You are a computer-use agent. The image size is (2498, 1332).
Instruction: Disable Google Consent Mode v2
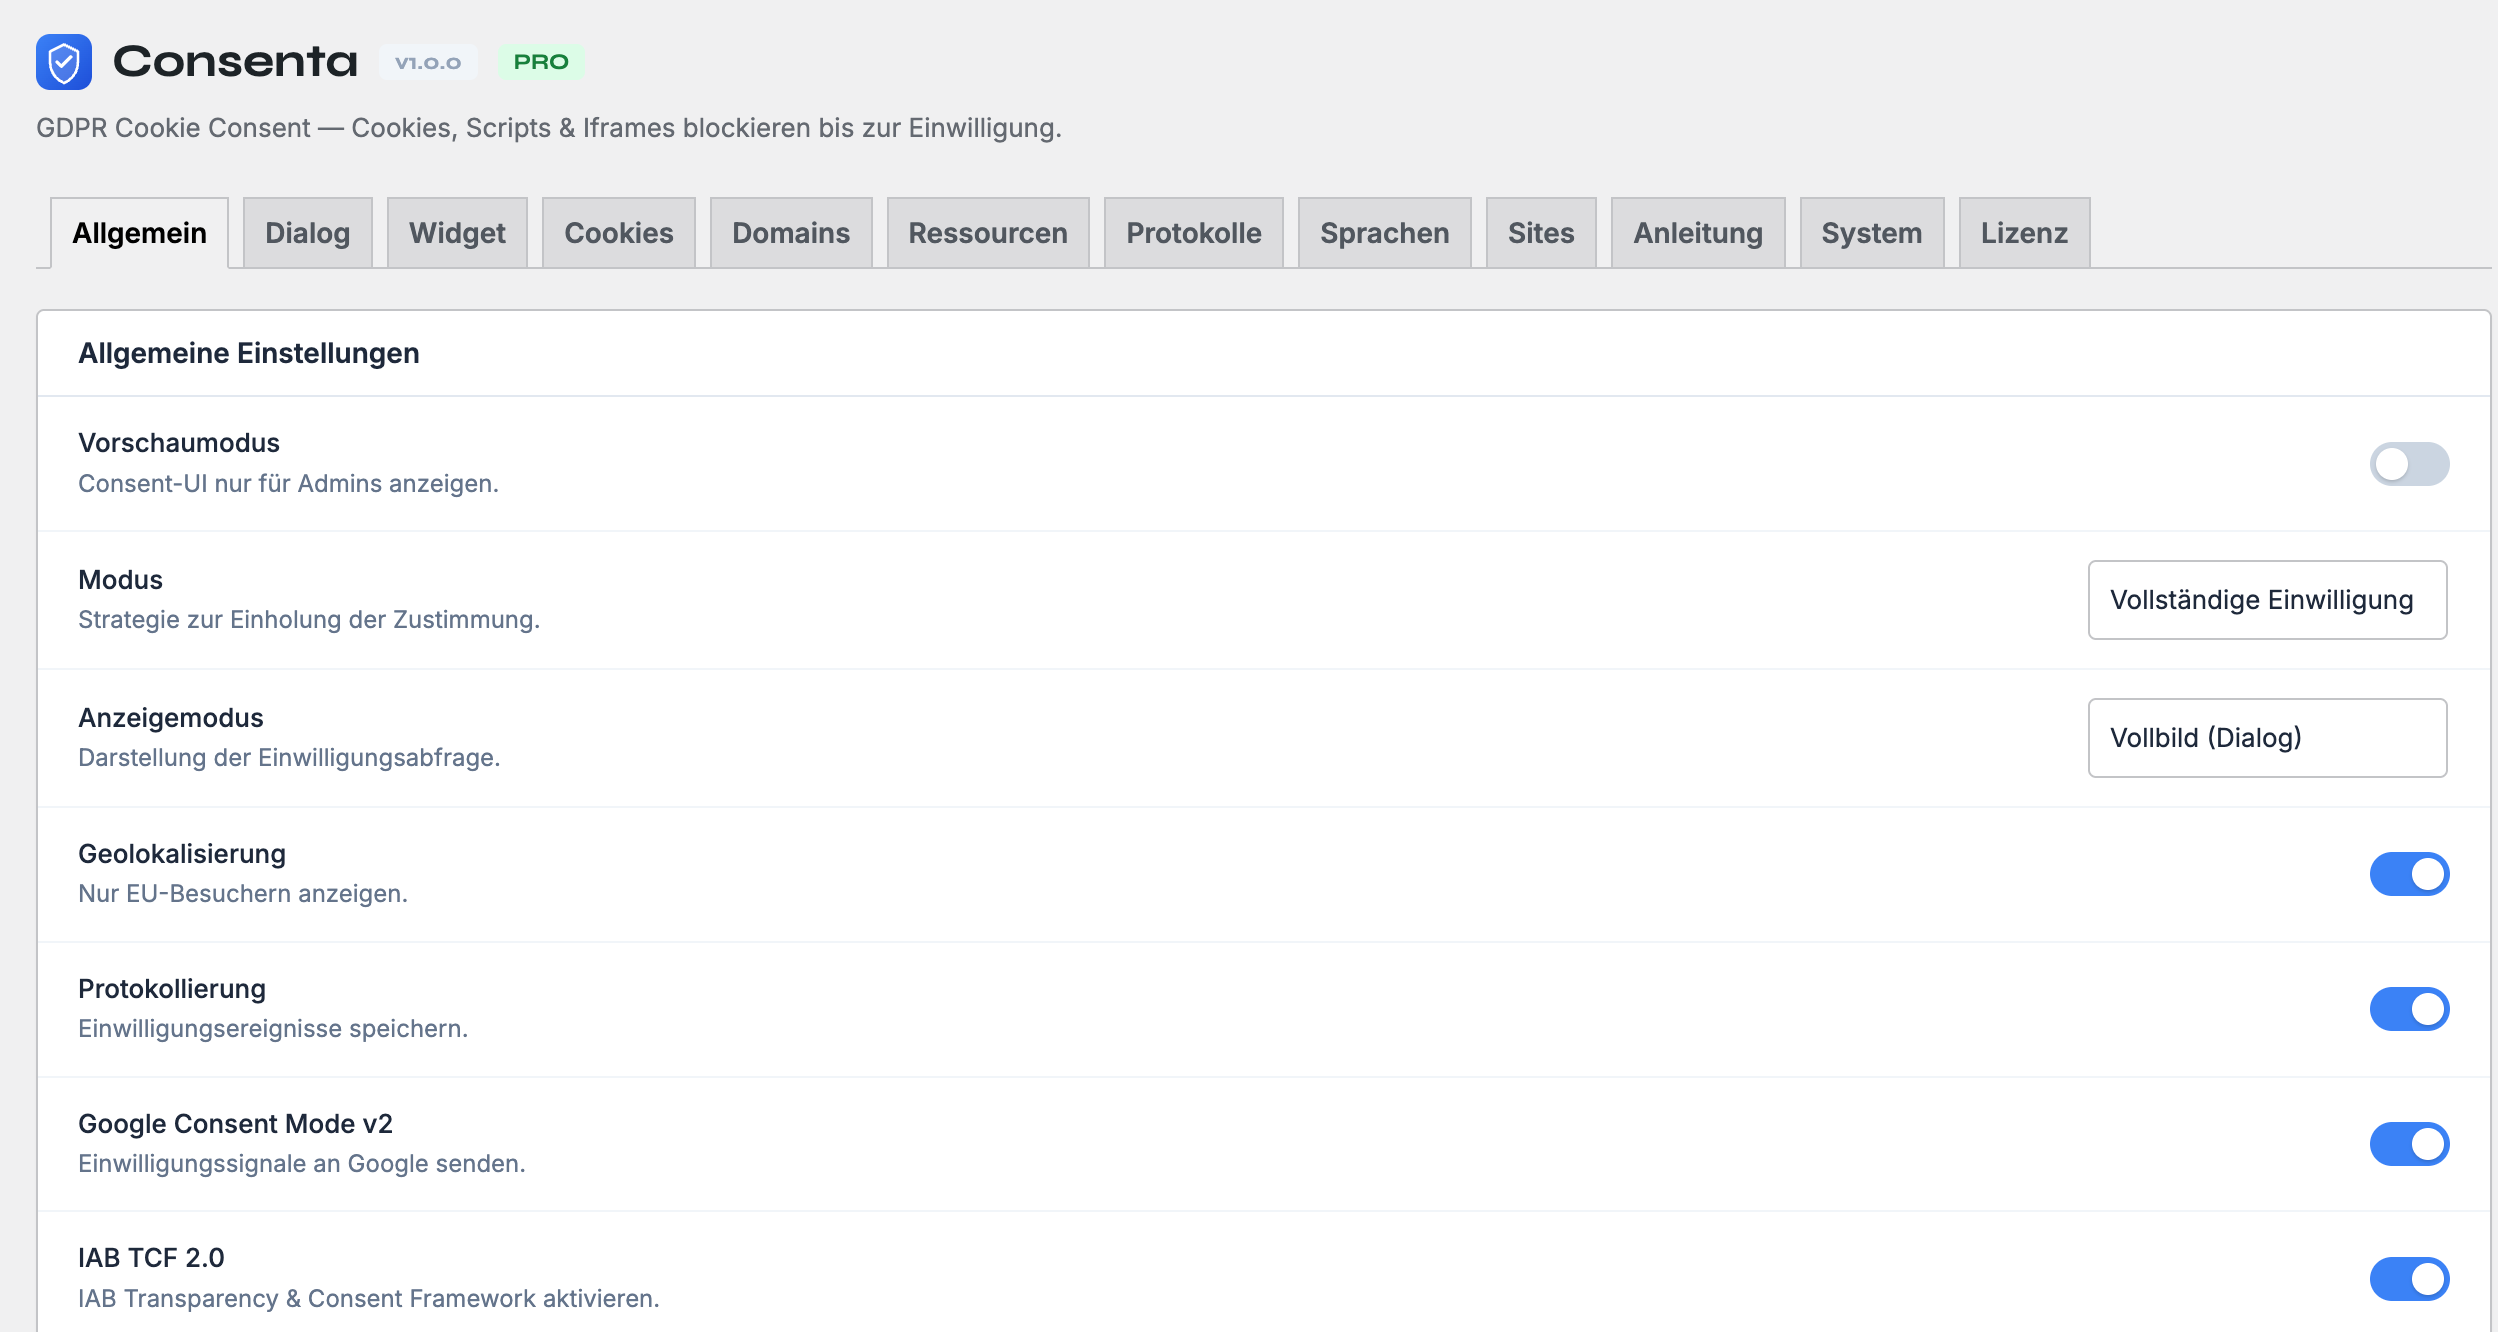tap(2409, 1143)
